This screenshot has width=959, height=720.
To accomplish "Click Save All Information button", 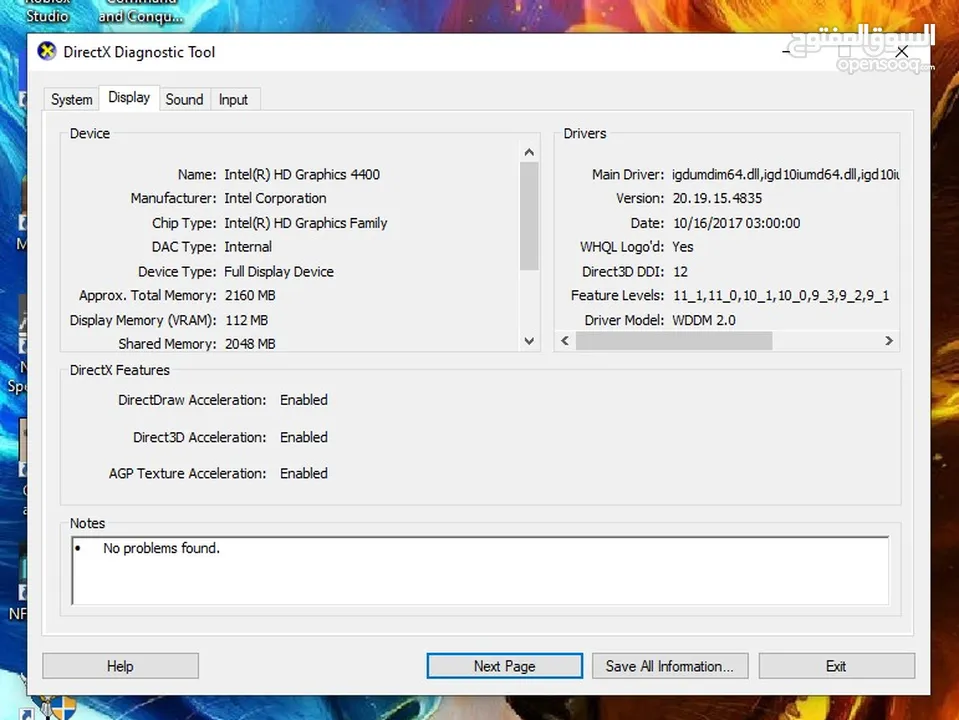I will (670, 666).
